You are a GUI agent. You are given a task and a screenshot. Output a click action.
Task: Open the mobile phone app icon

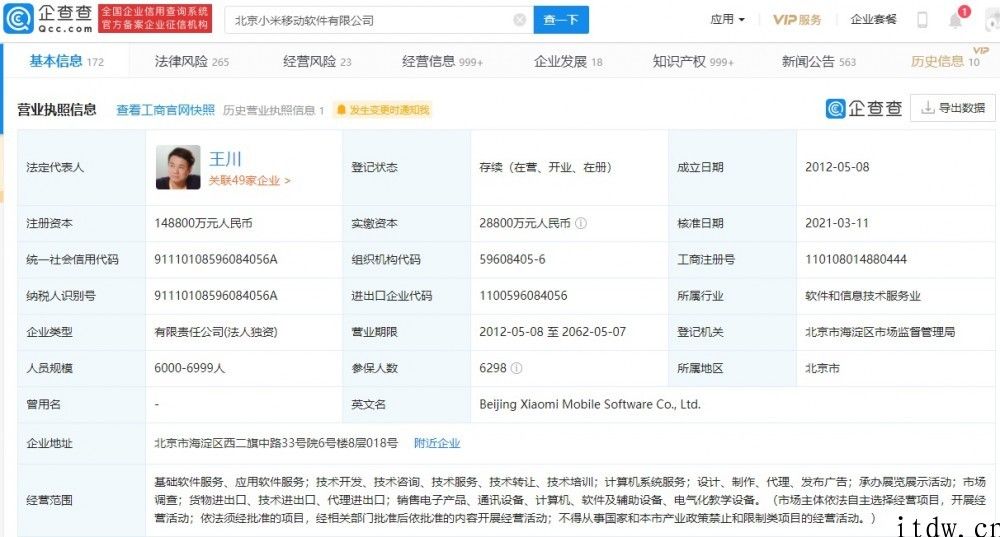(x=922, y=20)
